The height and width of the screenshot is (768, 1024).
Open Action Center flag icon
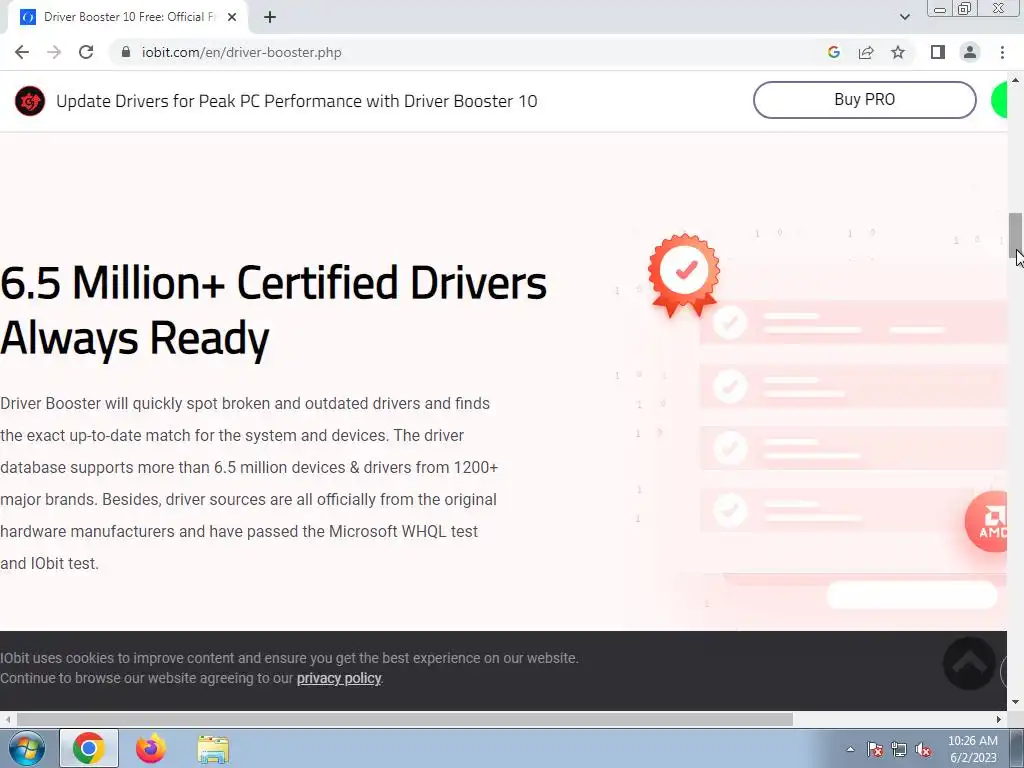click(x=875, y=750)
